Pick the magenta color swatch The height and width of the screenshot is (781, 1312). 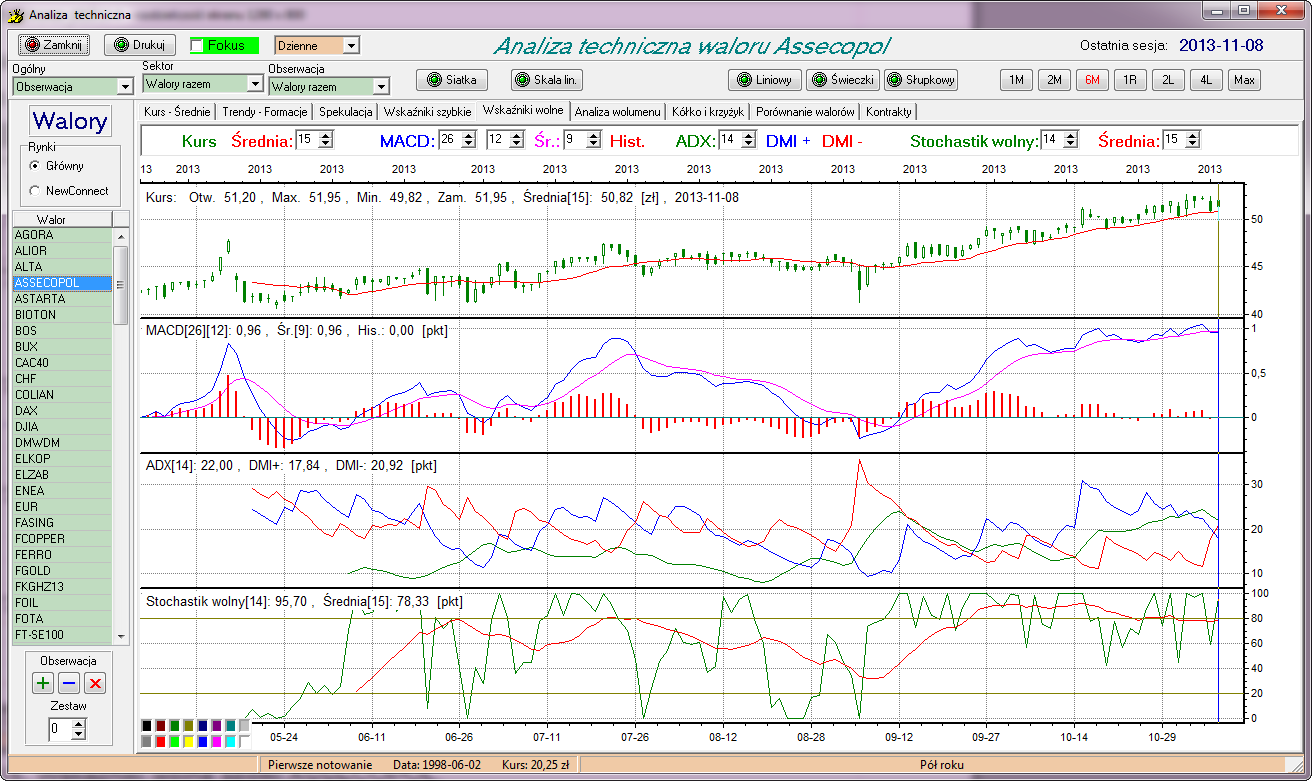(x=217, y=742)
